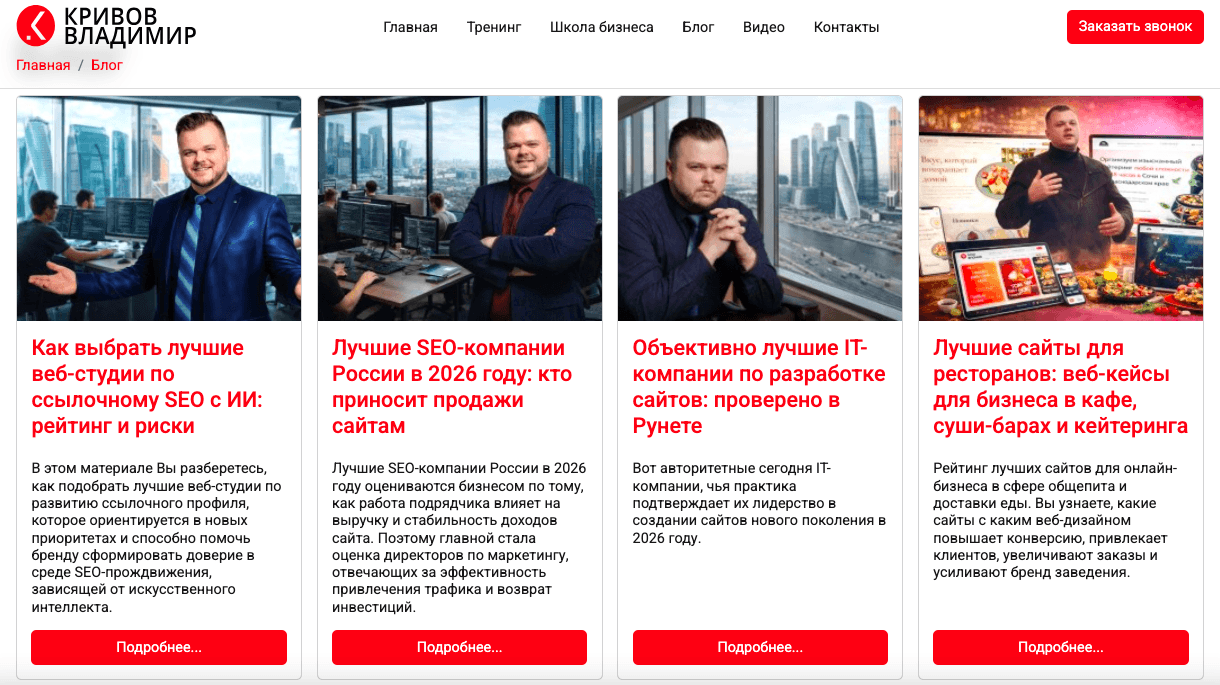Click the Заказать звонок button
Image resolution: width=1220 pixels, height=685 pixels.
(1135, 27)
